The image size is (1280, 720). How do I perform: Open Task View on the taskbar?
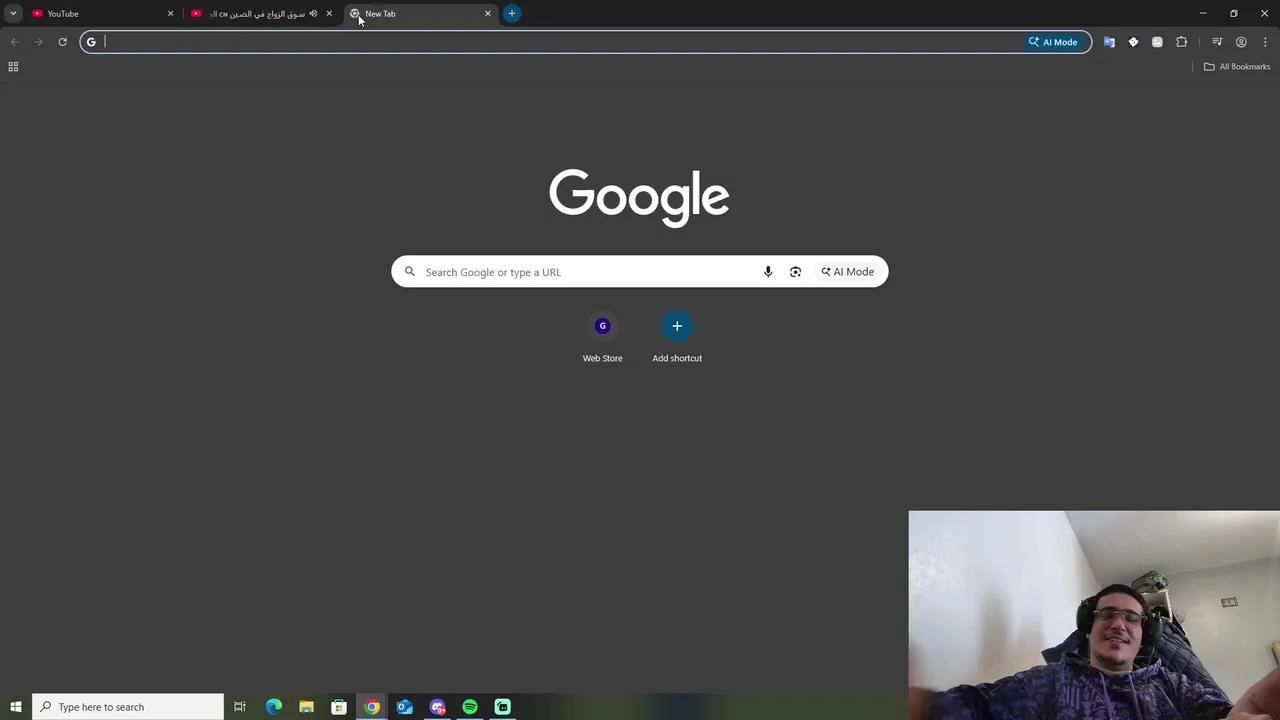240,707
